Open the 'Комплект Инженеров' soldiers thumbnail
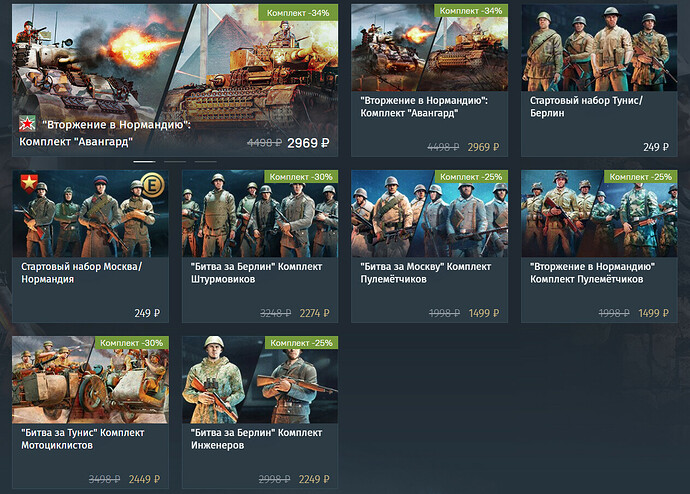 (x=260, y=380)
